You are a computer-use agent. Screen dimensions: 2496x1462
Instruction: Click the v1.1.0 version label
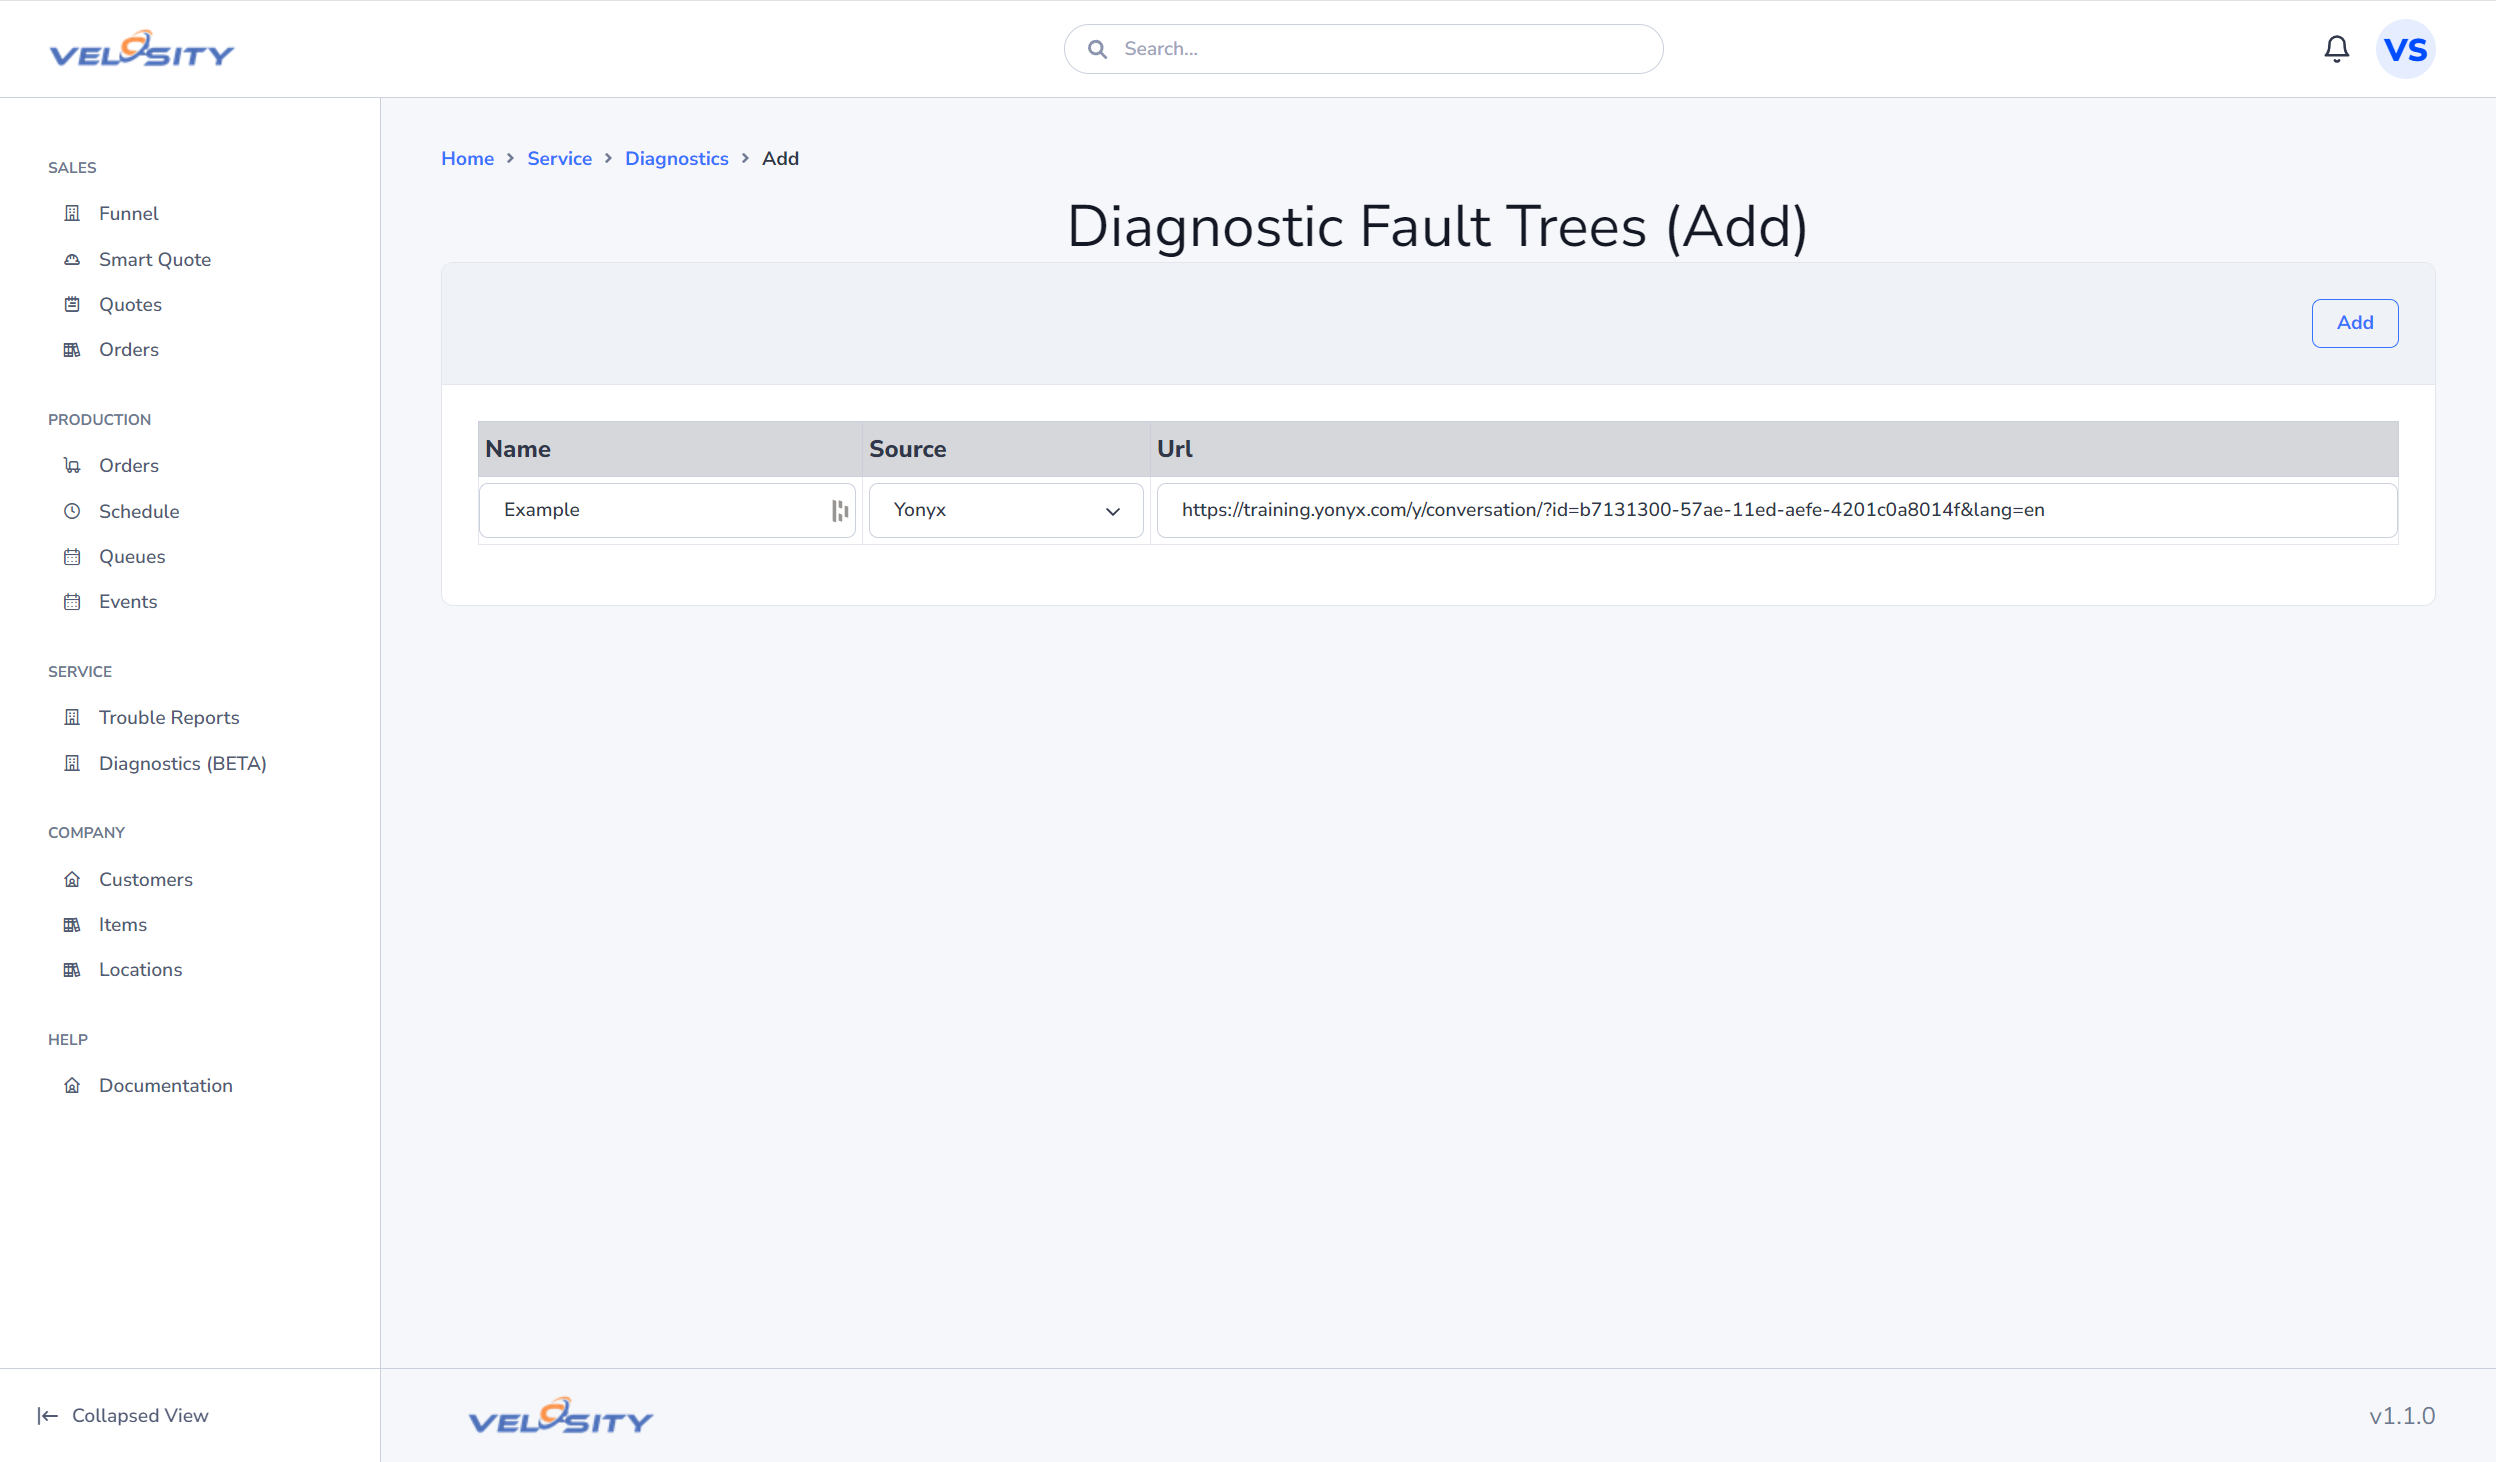(2402, 1416)
